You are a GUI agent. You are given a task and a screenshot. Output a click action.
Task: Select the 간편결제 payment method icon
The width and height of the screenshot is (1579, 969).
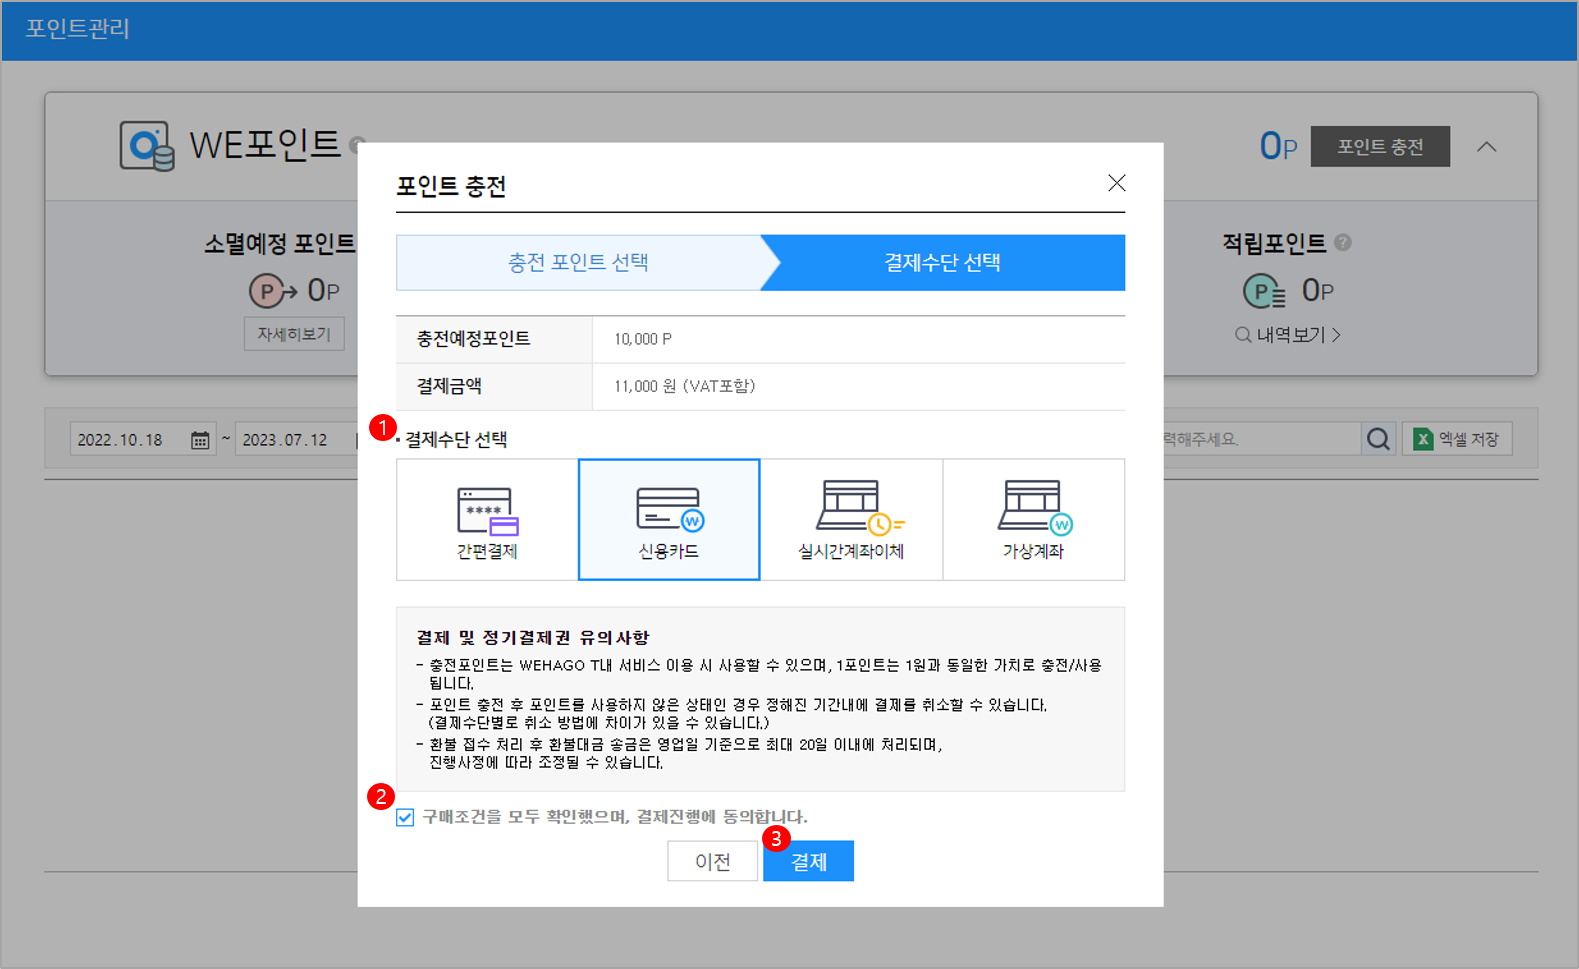(487, 520)
